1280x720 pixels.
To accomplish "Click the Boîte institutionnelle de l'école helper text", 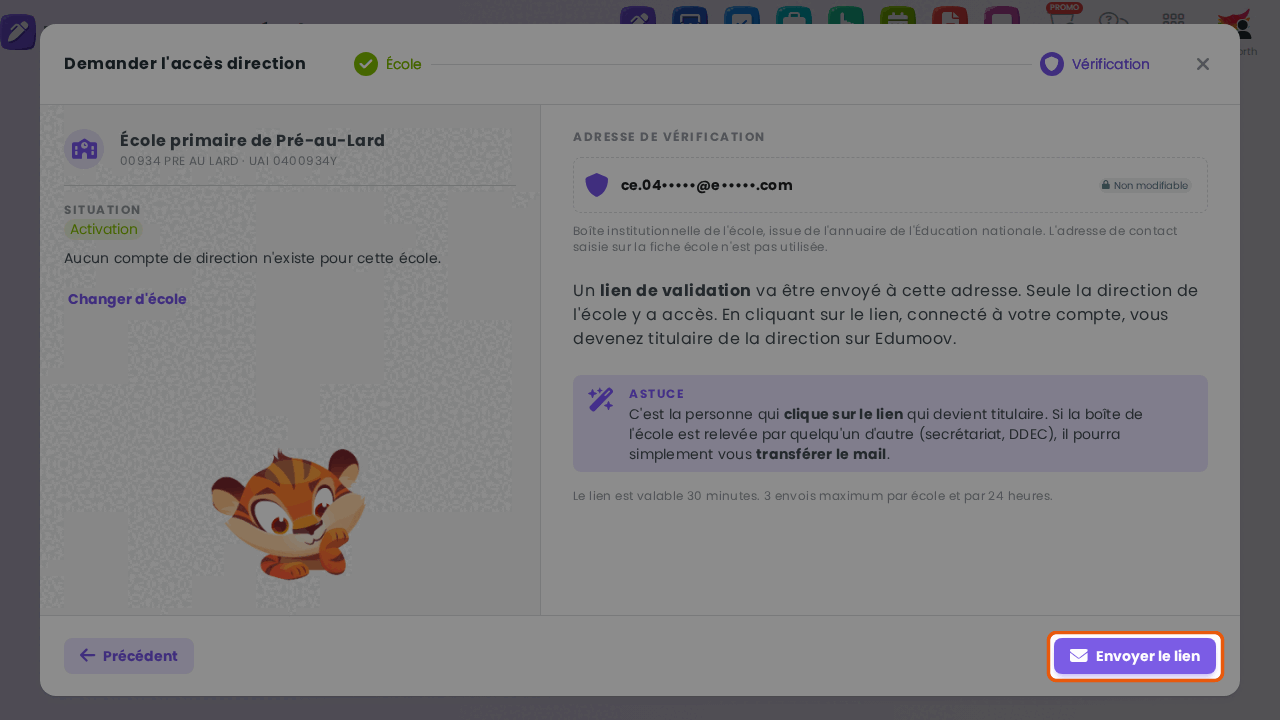I will pyautogui.click(x=875, y=238).
